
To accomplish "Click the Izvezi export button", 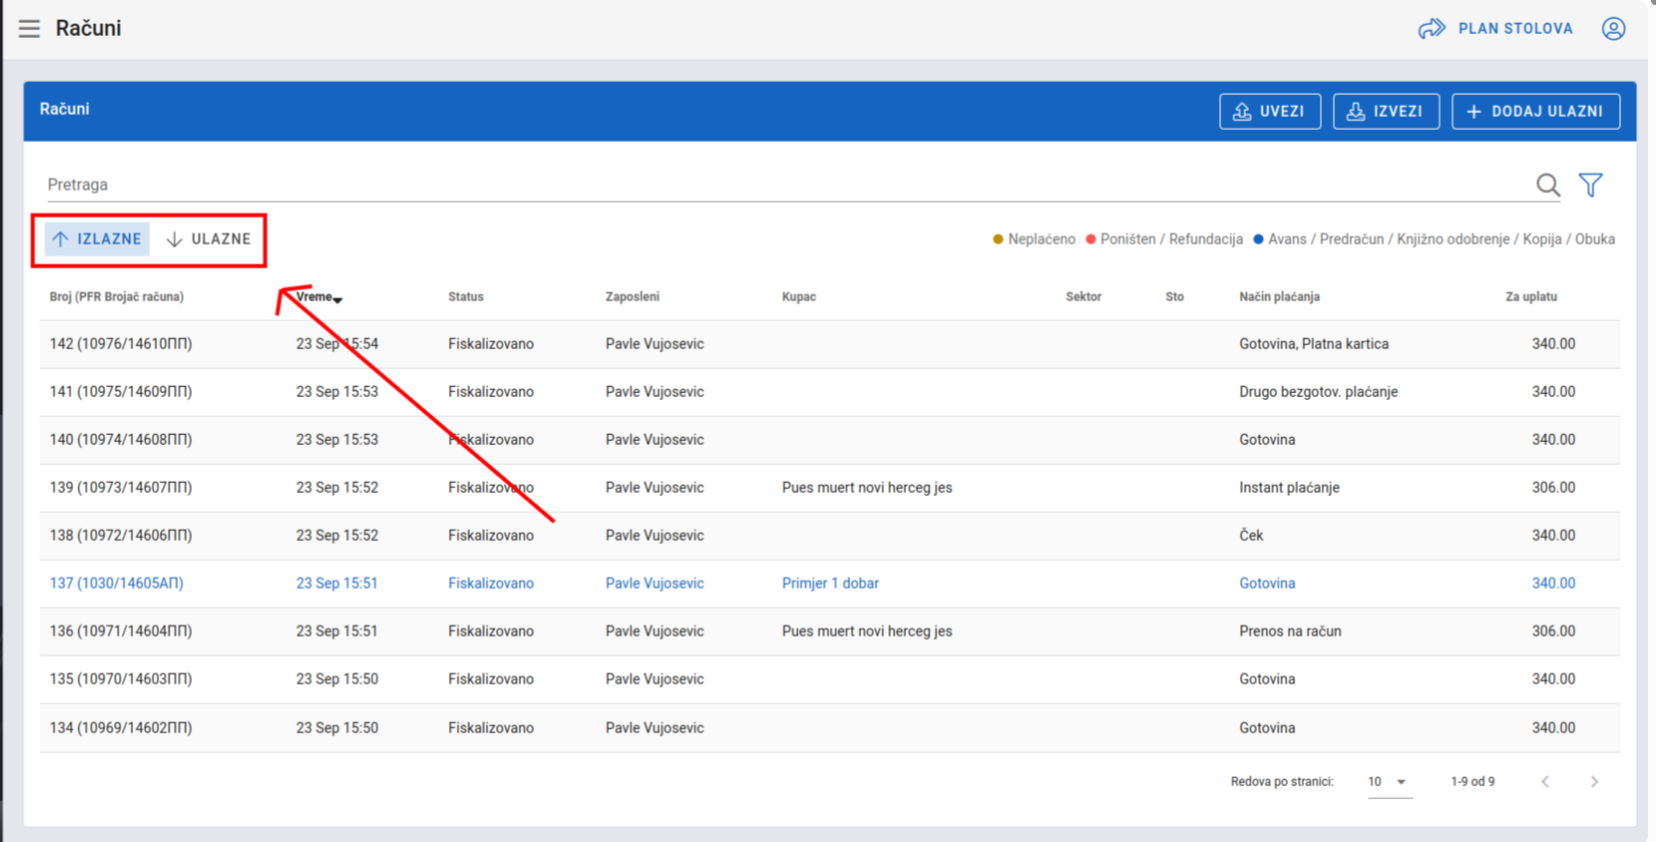I will [x=1386, y=111].
